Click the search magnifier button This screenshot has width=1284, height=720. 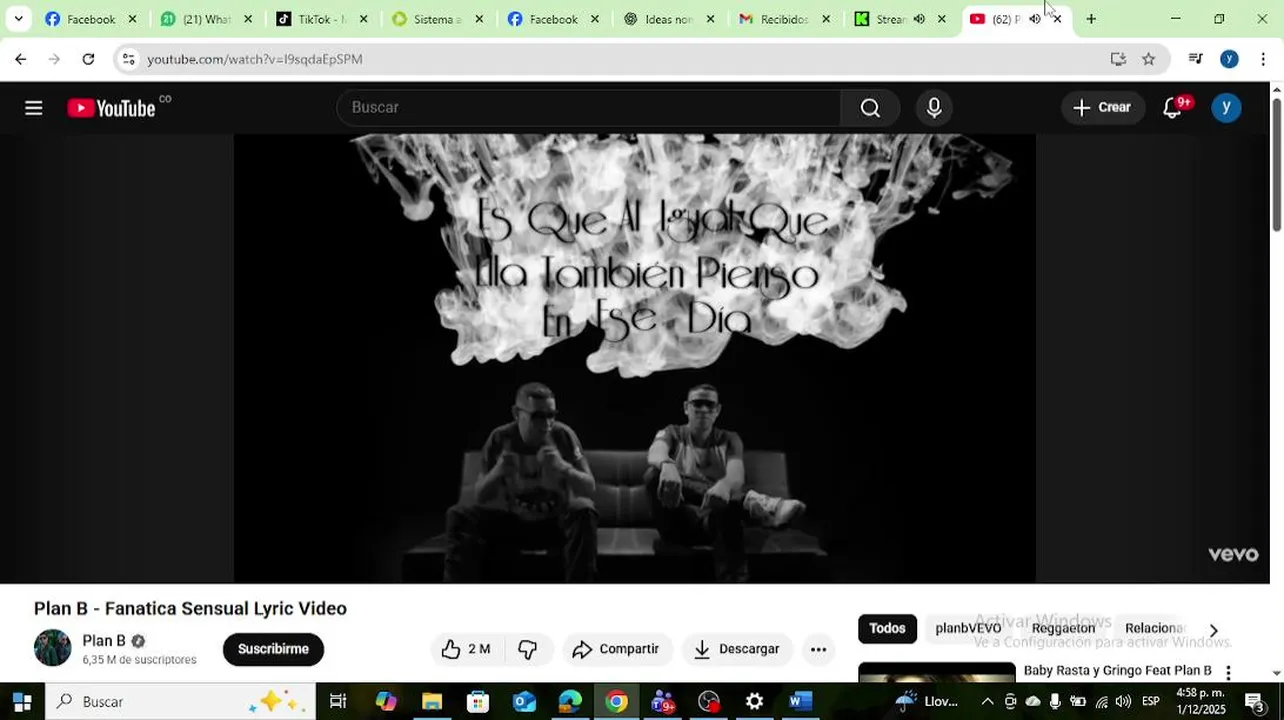(870, 108)
